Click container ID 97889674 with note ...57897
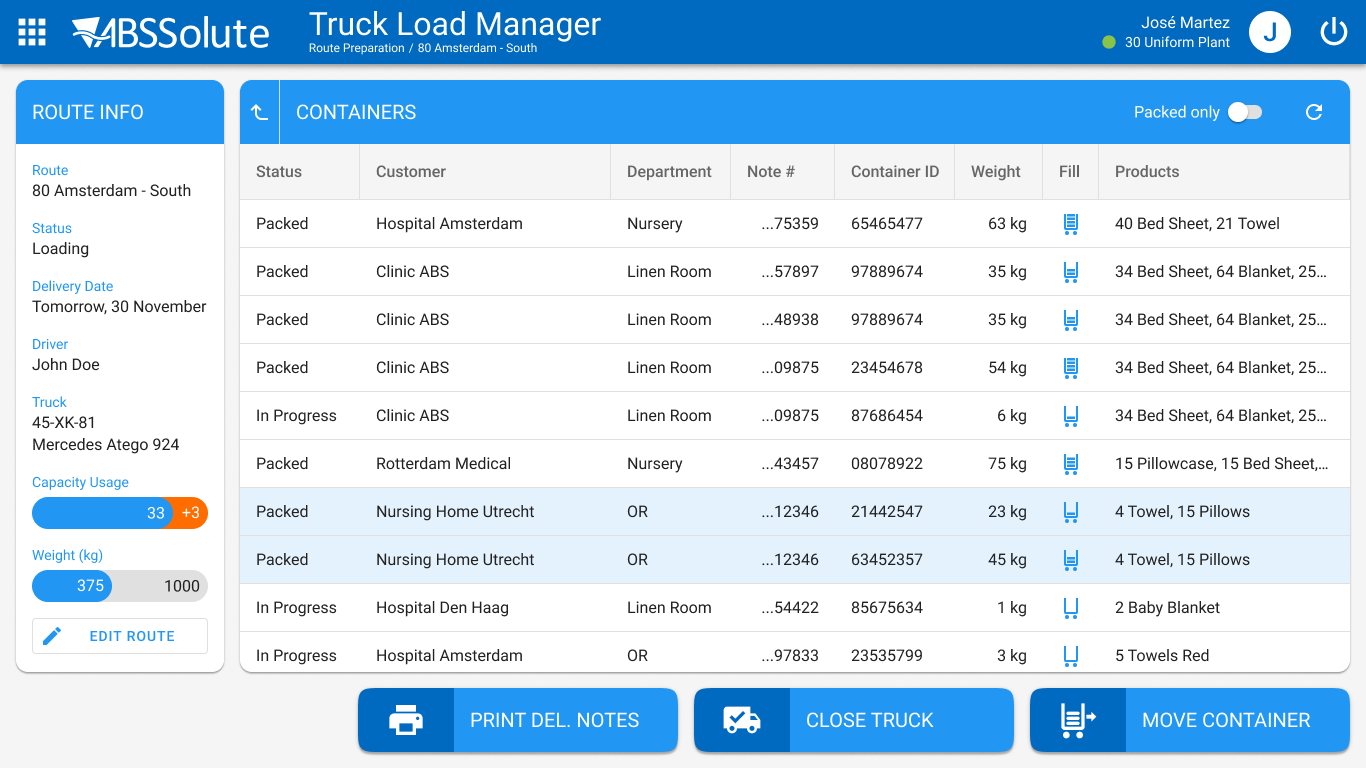Viewport: 1366px width, 768px height. pyautogui.click(x=887, y=272)
